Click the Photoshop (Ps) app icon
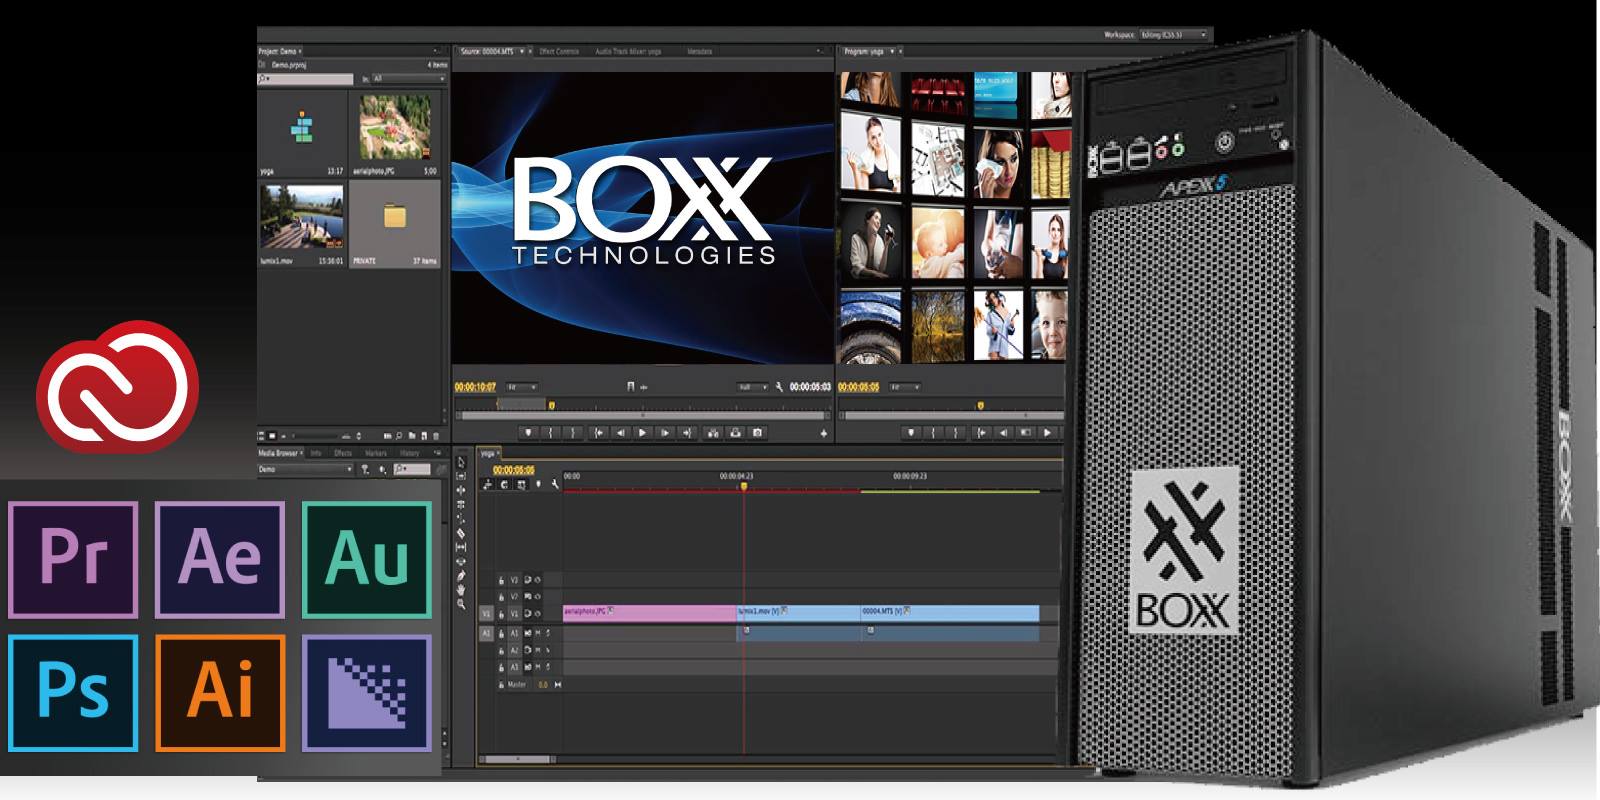This screenshot has height=800, width=1600. (73, 692)
